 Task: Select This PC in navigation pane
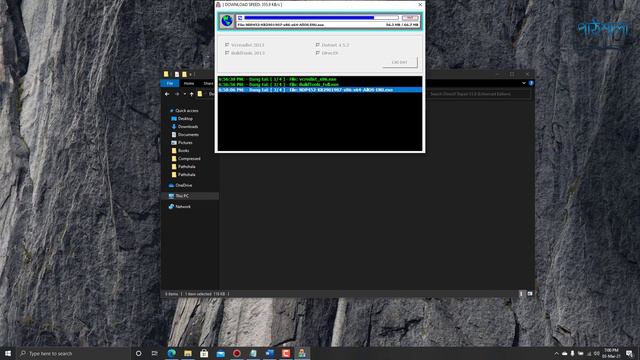(x=190, y=196)
